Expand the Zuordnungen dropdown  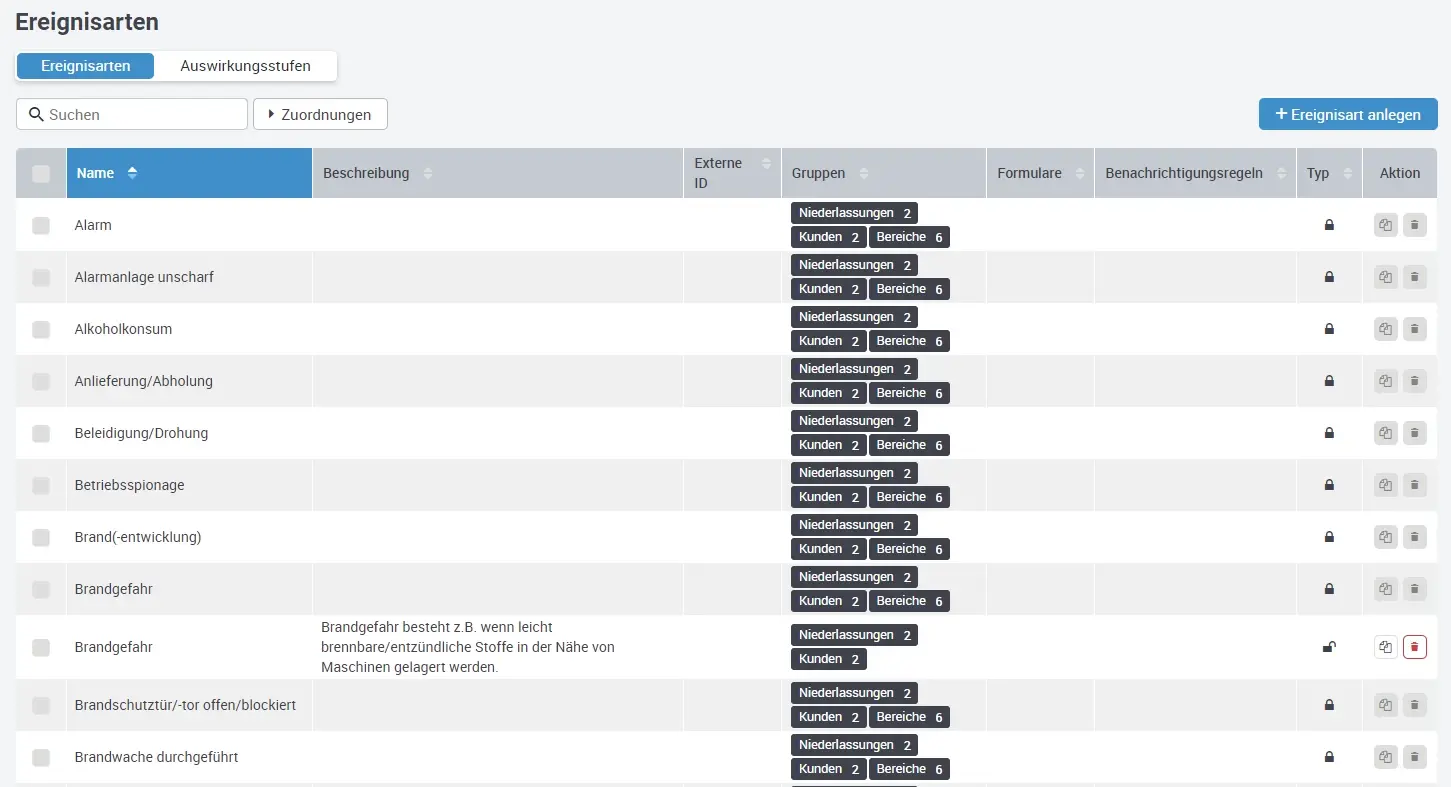320,114
